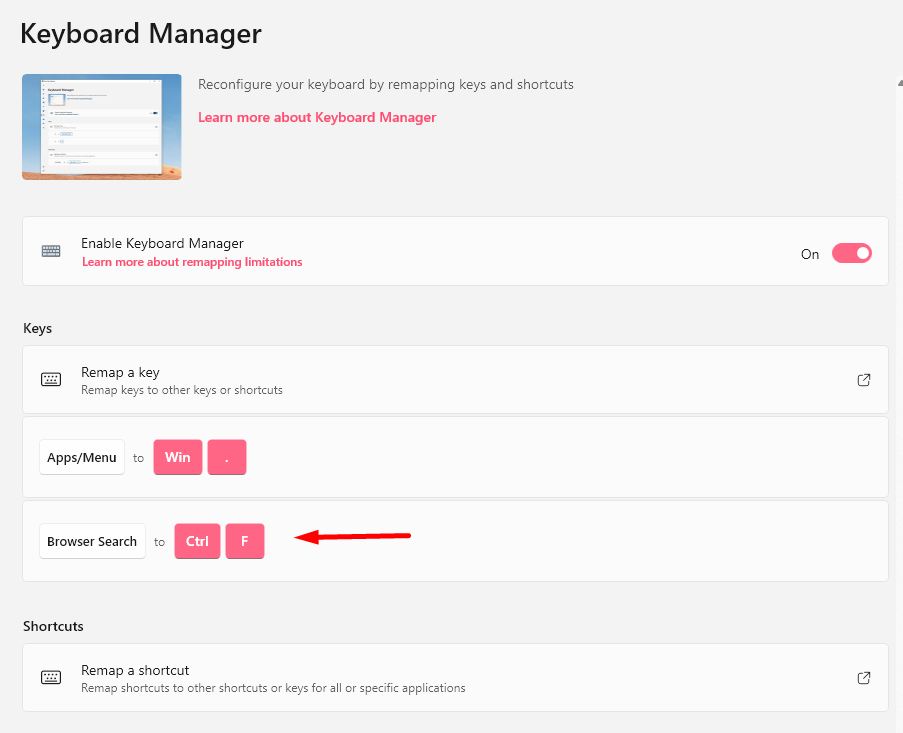Select the Win key badge in the Apps/Menu mapping

pyautogui.click(x=177, y=457)
